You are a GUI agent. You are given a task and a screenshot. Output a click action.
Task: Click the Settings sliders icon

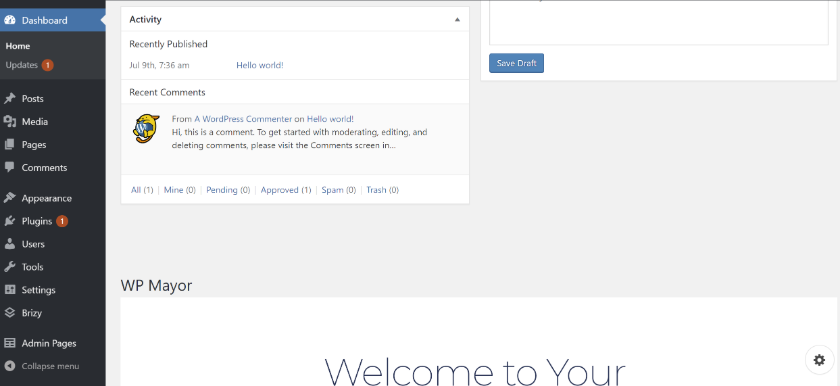pos(10,290)
